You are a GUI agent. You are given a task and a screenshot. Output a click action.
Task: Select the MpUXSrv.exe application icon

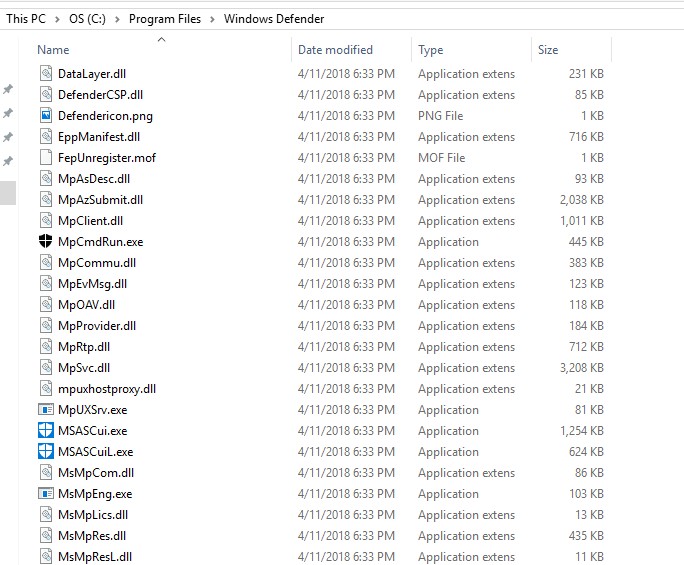pos(46,409)
